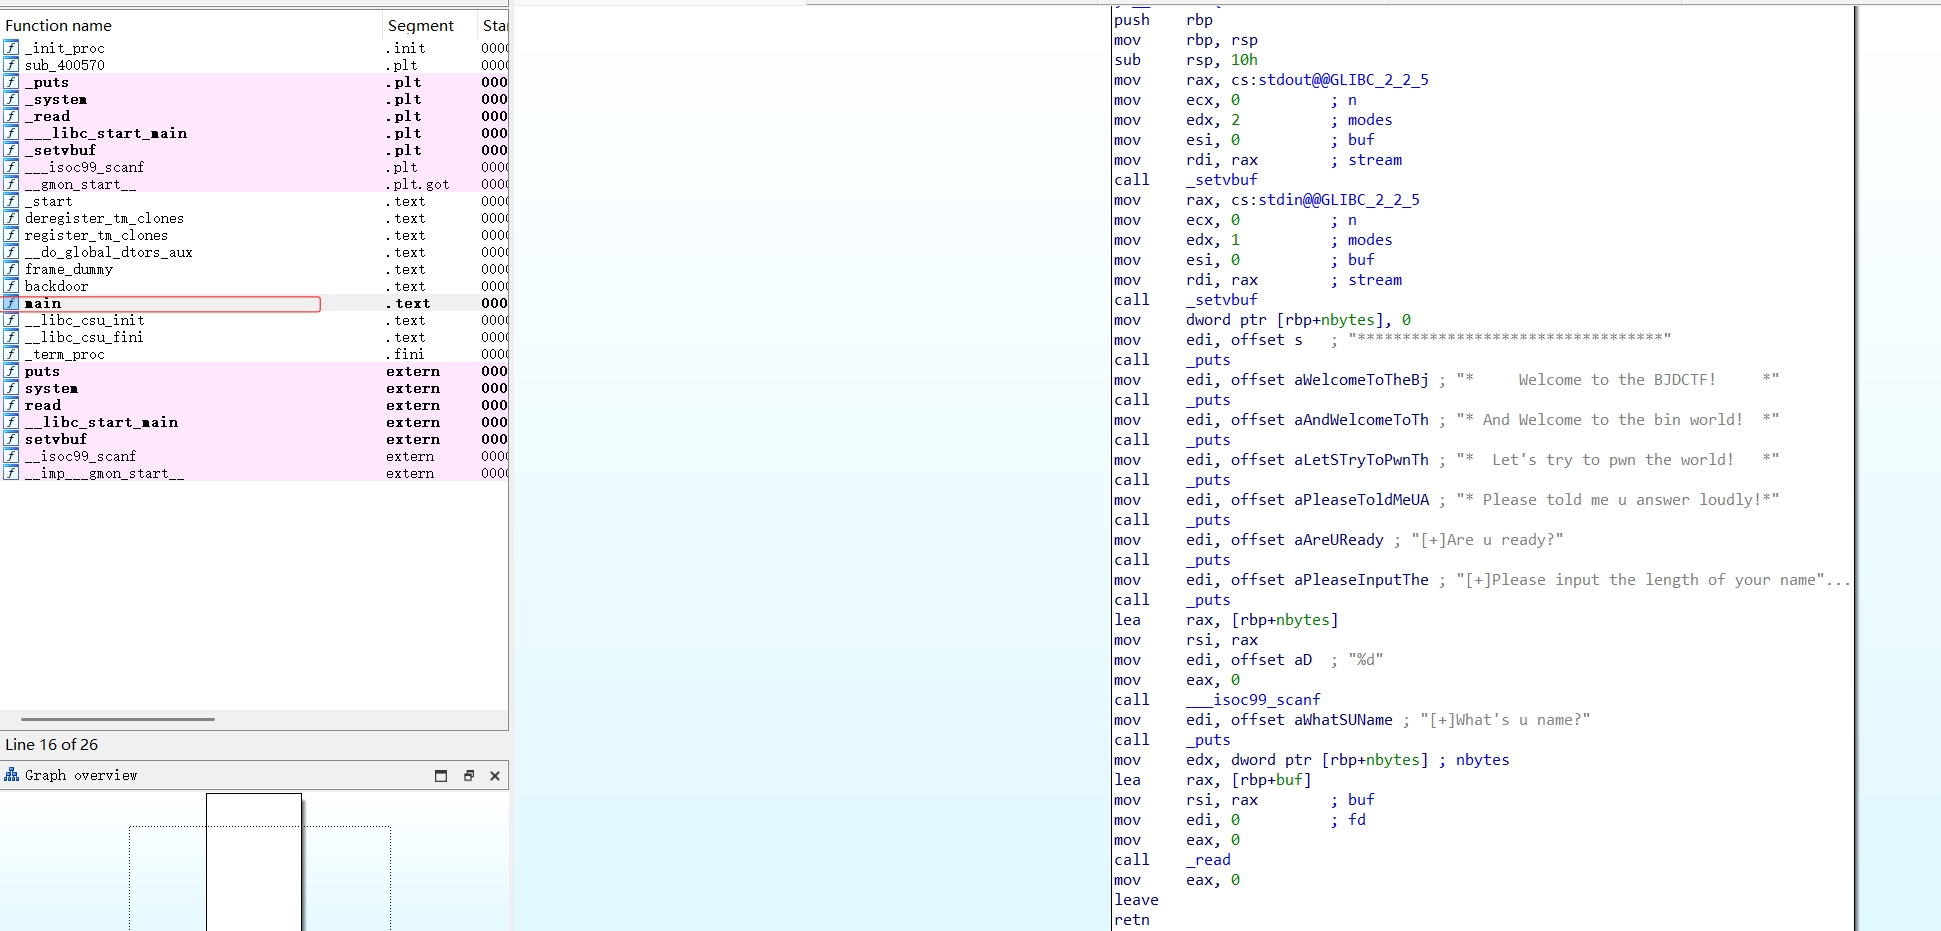This screenshot has height=931, width=1941.
Task: Click the function icon next to _term_proc
Action: 11,354
